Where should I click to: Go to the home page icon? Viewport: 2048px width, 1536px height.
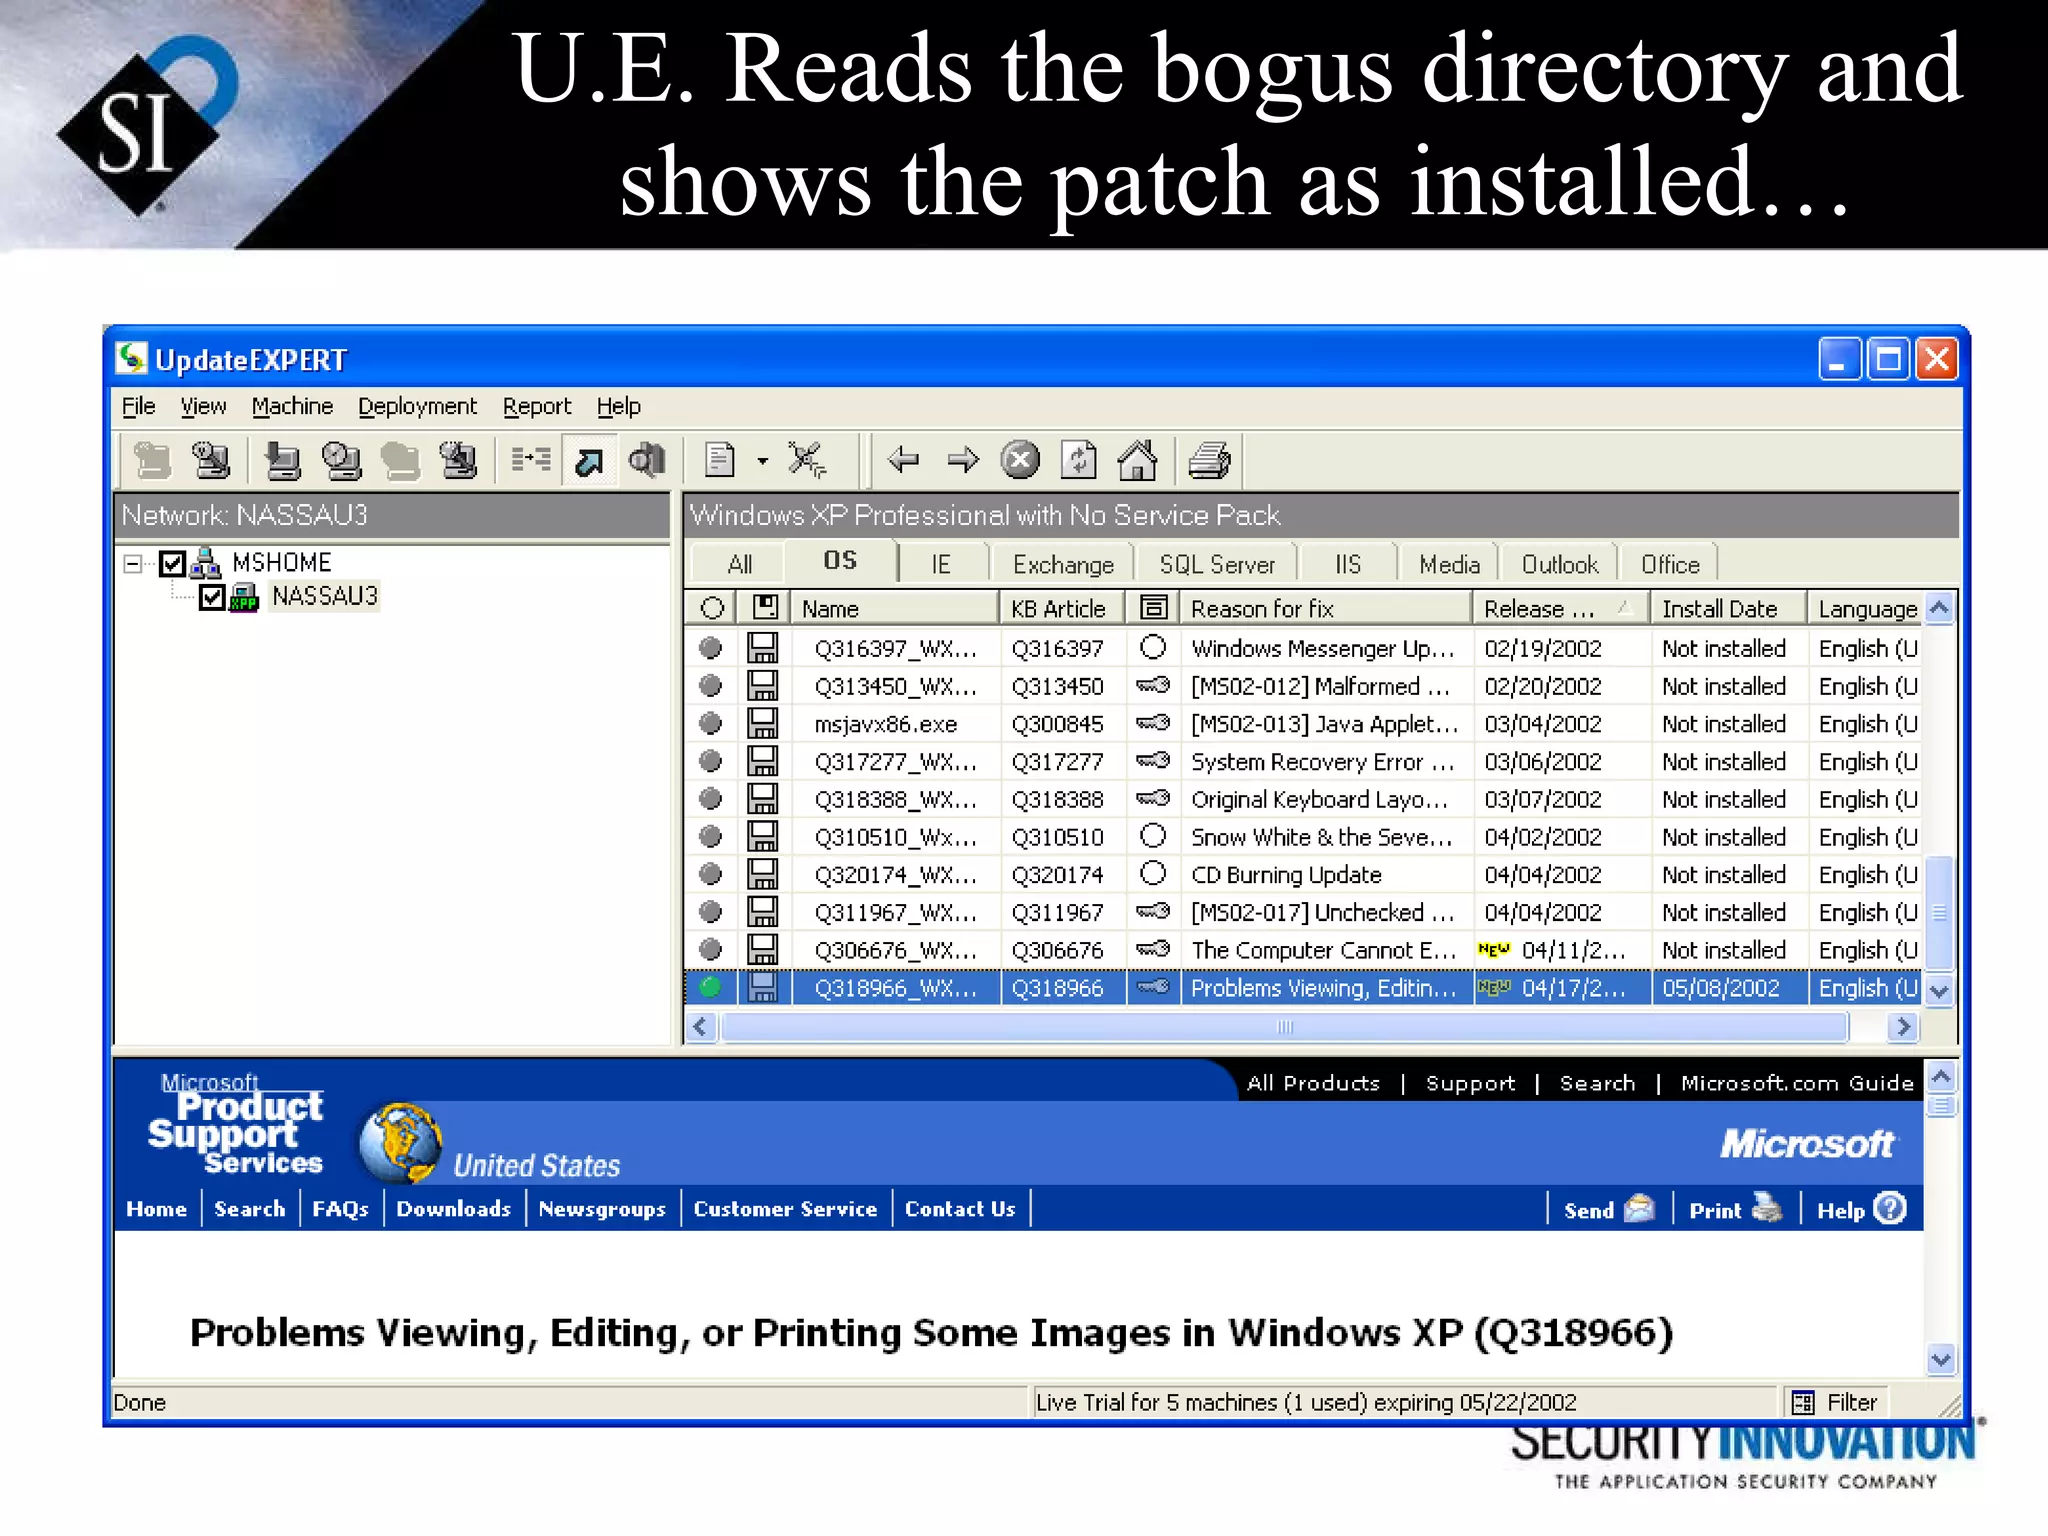pyautogui.click(x=1138, y=460)
